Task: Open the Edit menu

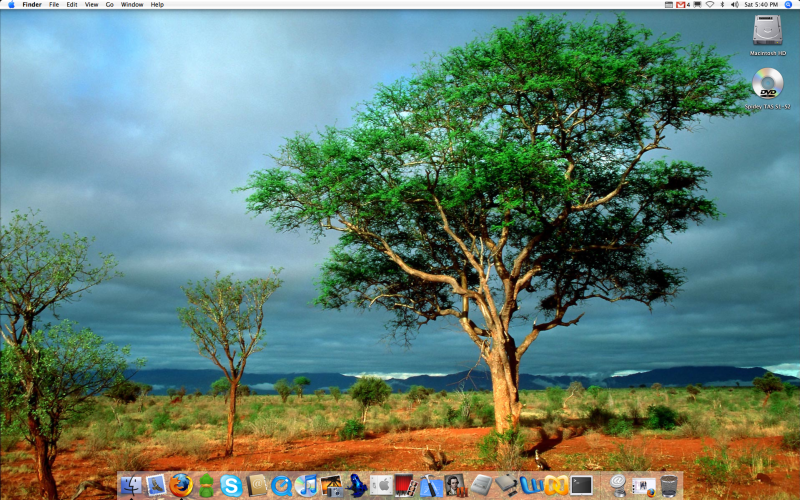Action: coord(72,5)
